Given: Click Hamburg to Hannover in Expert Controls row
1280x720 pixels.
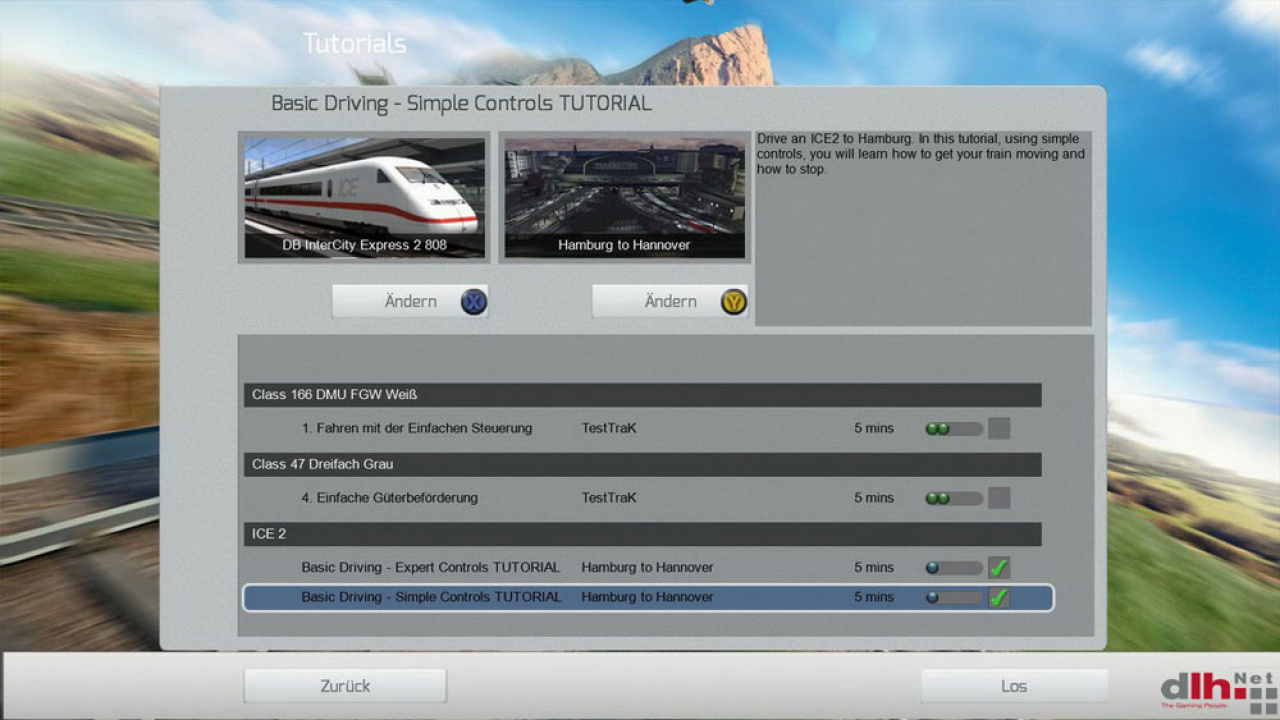Looking at the screenshot, I should [x=647, y=568].
